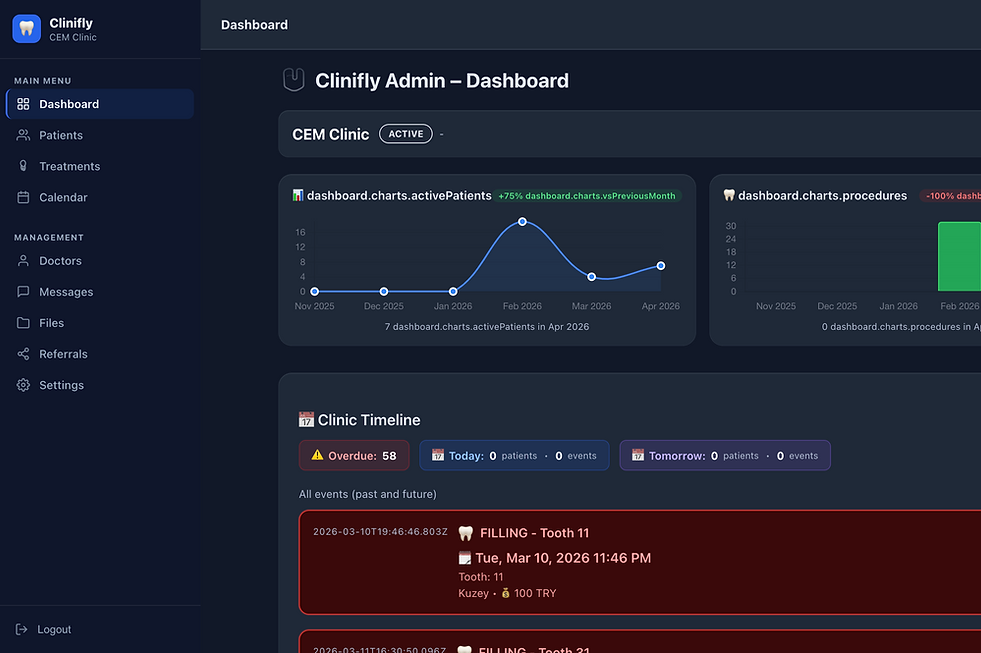The image size is (981, 653).
Task: Click patient name Kuzey in event card
Action: point(474,593)
